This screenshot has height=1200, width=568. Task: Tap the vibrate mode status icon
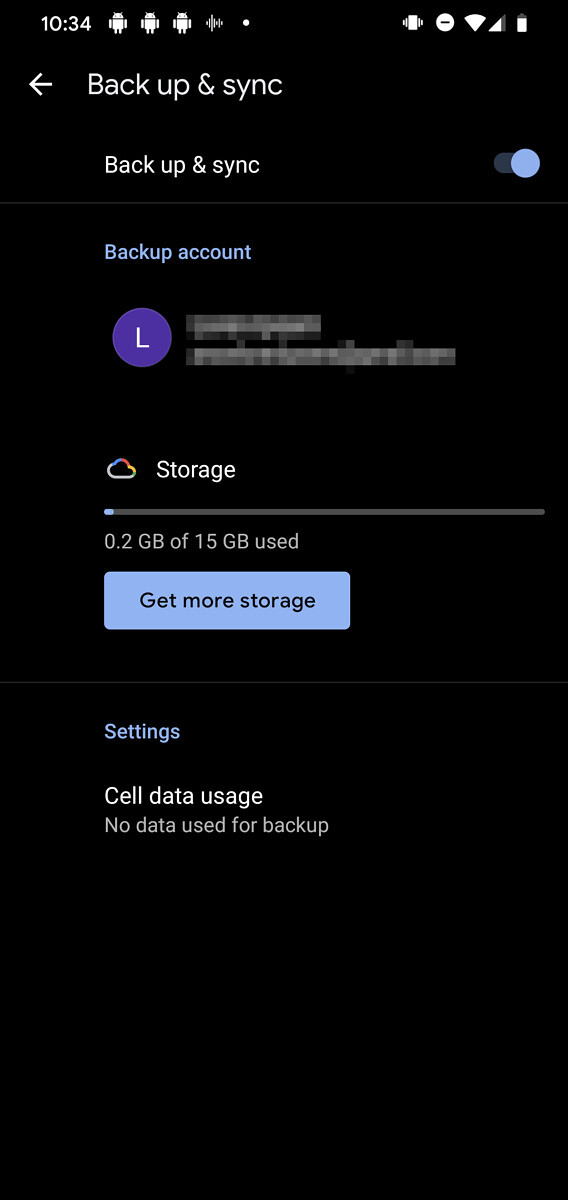click(x=412, y=23)
